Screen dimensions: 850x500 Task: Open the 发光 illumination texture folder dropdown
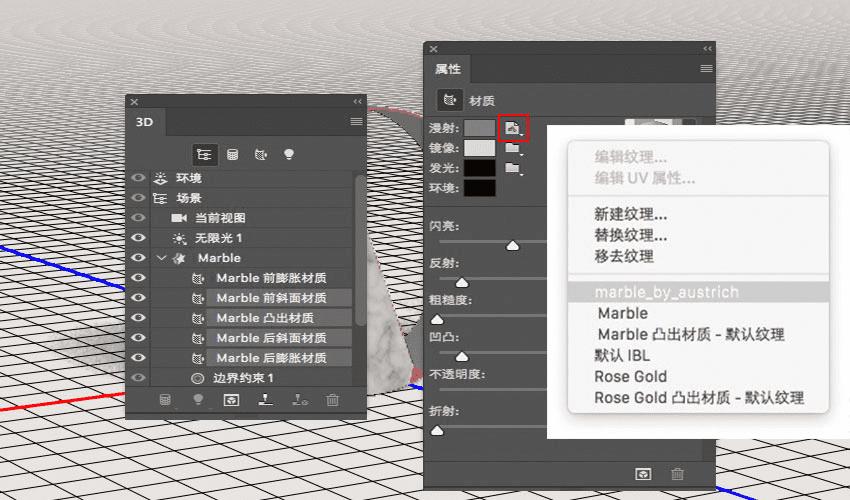point(513,168)
